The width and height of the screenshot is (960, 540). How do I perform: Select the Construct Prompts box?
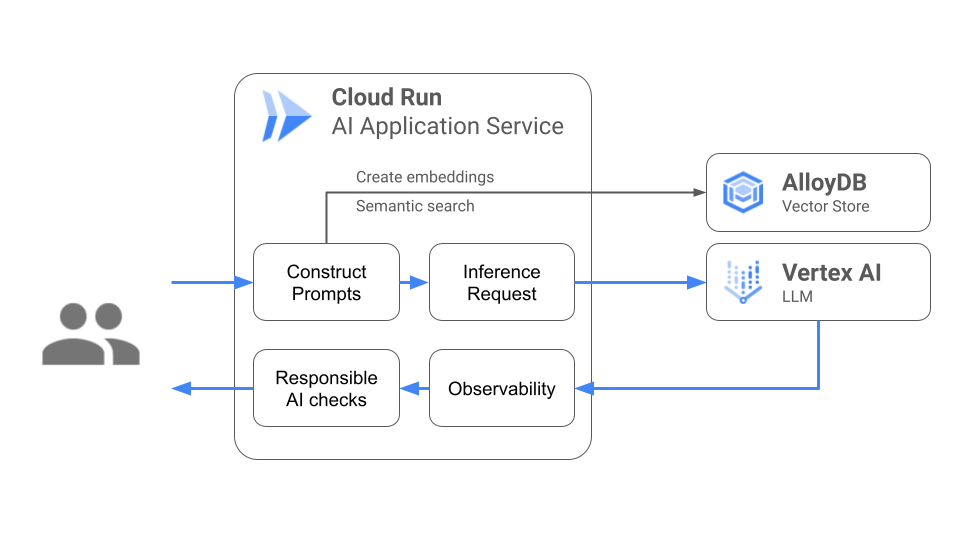(x=326, y=283)
